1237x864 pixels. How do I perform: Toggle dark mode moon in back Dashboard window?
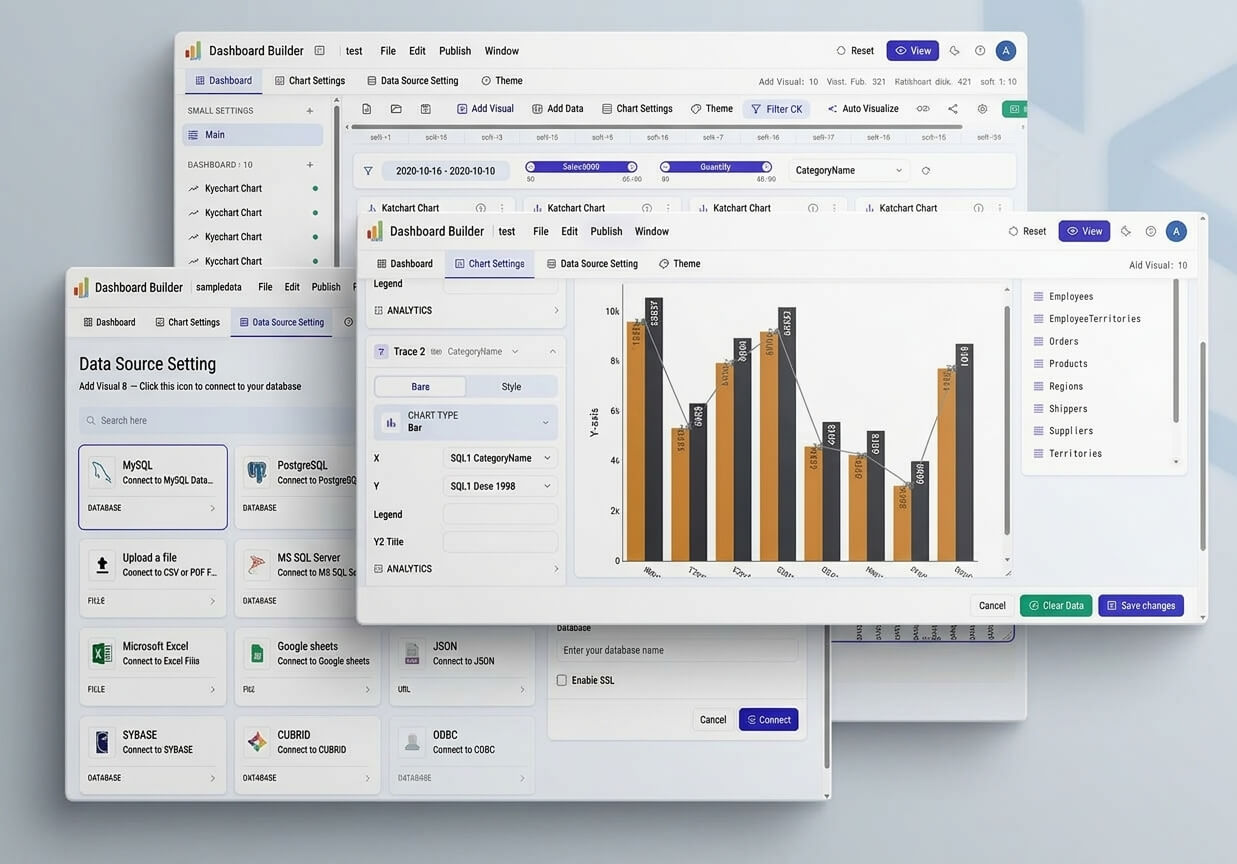tap(954, 51)
